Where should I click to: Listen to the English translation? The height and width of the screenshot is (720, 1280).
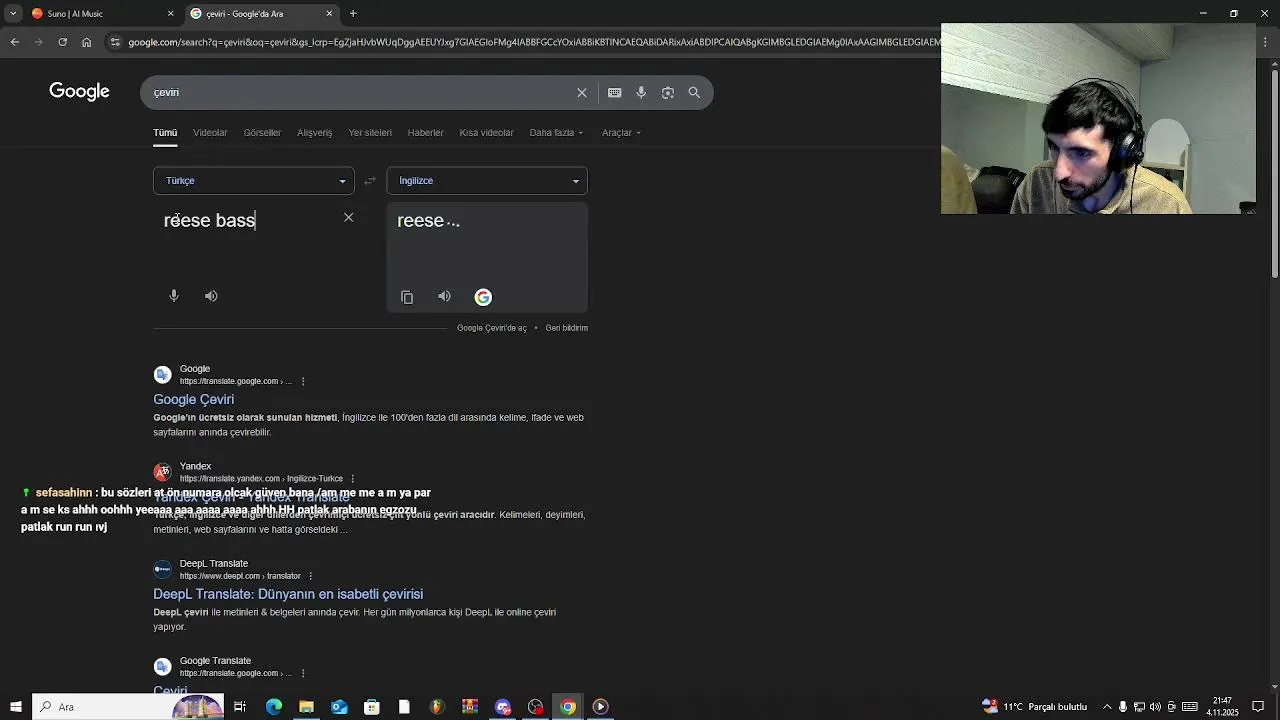point(444,296)
